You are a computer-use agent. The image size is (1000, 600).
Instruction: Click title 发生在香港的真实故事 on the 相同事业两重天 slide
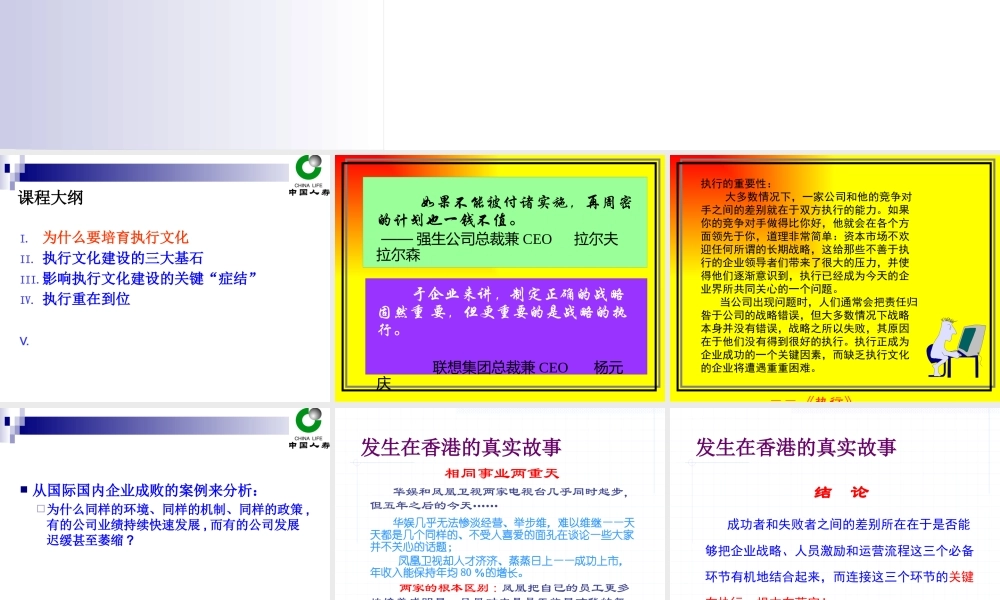coord(461,447)
